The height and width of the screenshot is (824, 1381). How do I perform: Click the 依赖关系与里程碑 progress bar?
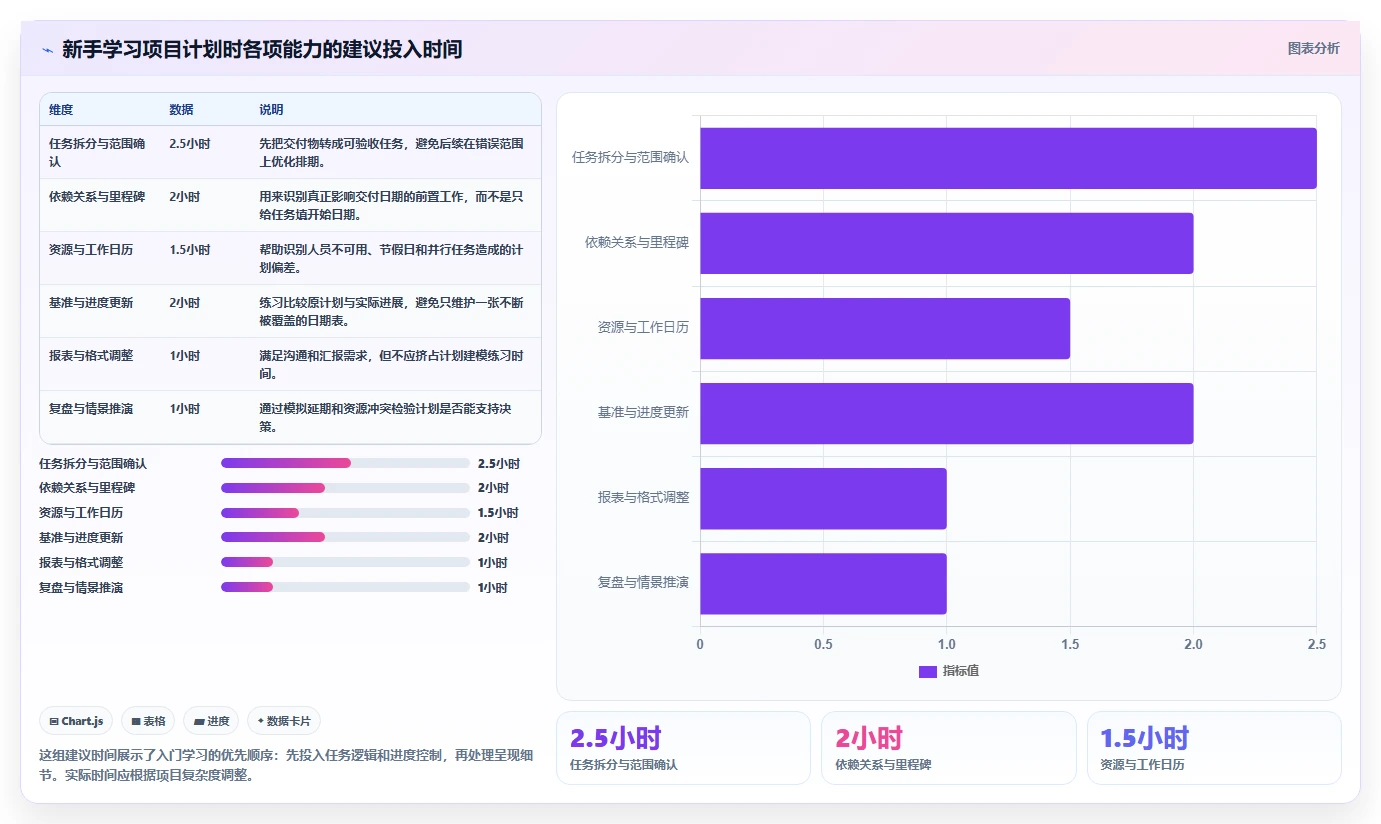(x=345, y=488)
